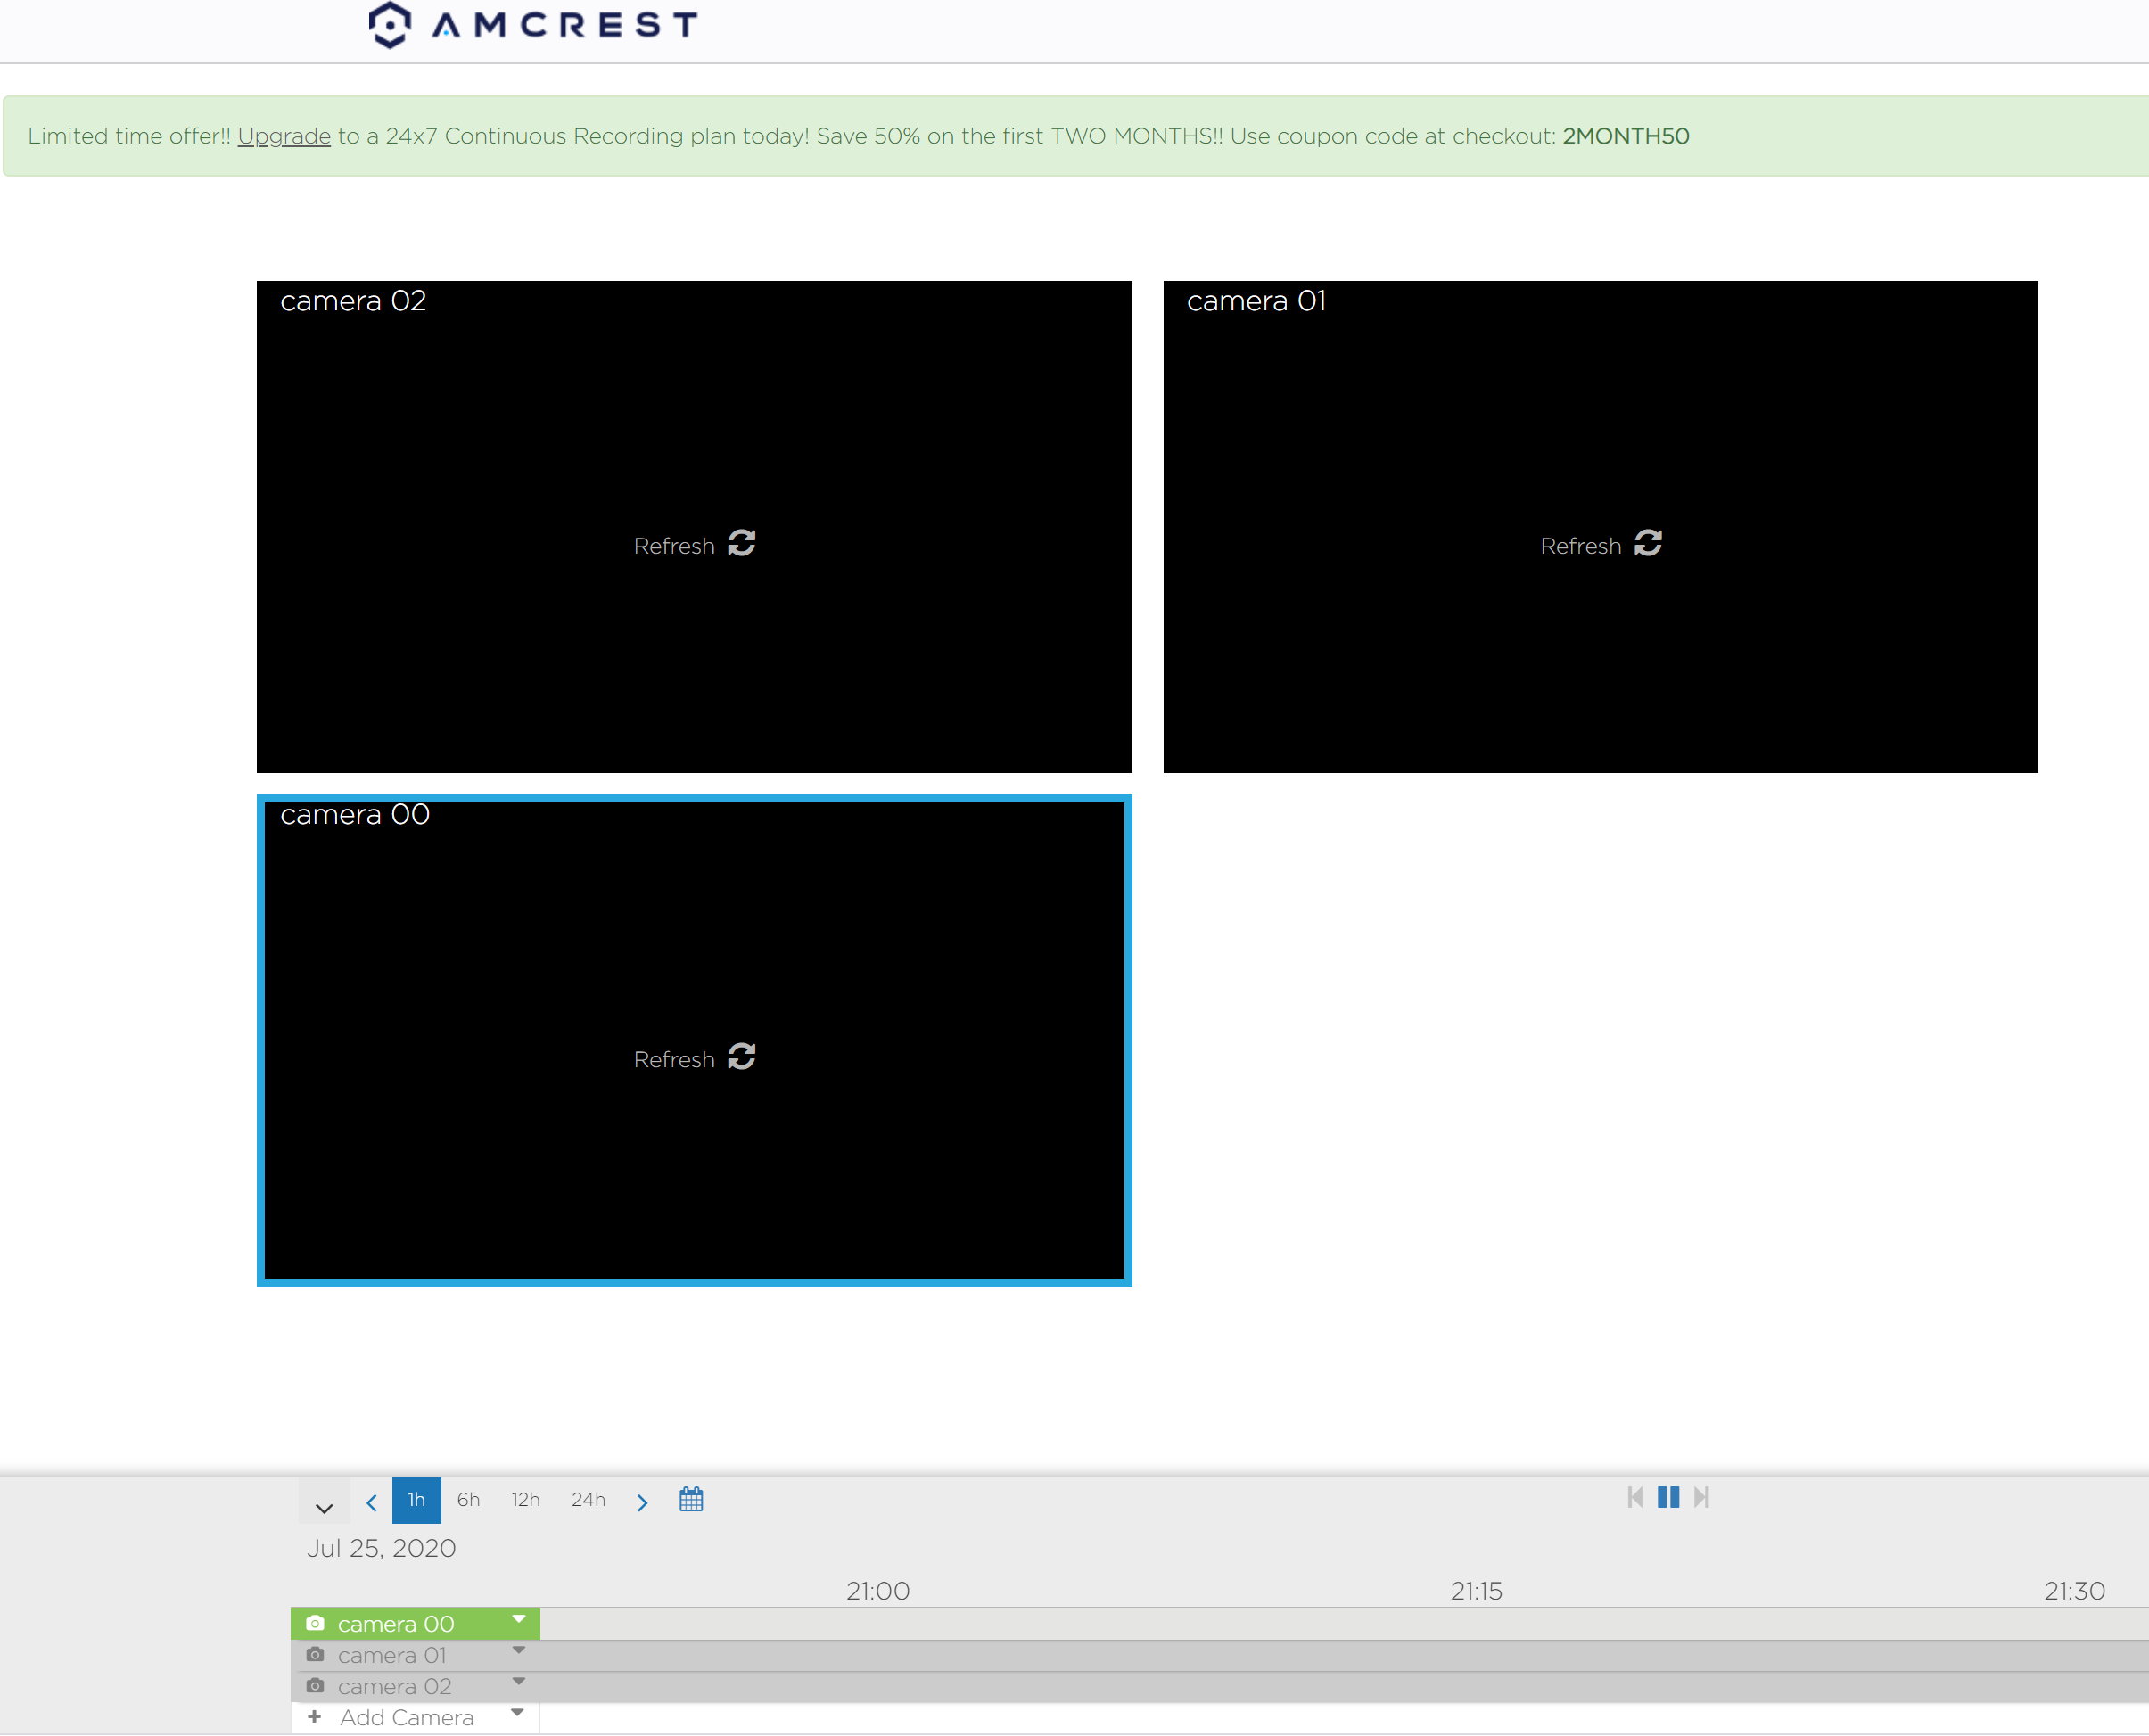
Task: Click the plus icon beside Add Camera
Action: pos(314,1717)
